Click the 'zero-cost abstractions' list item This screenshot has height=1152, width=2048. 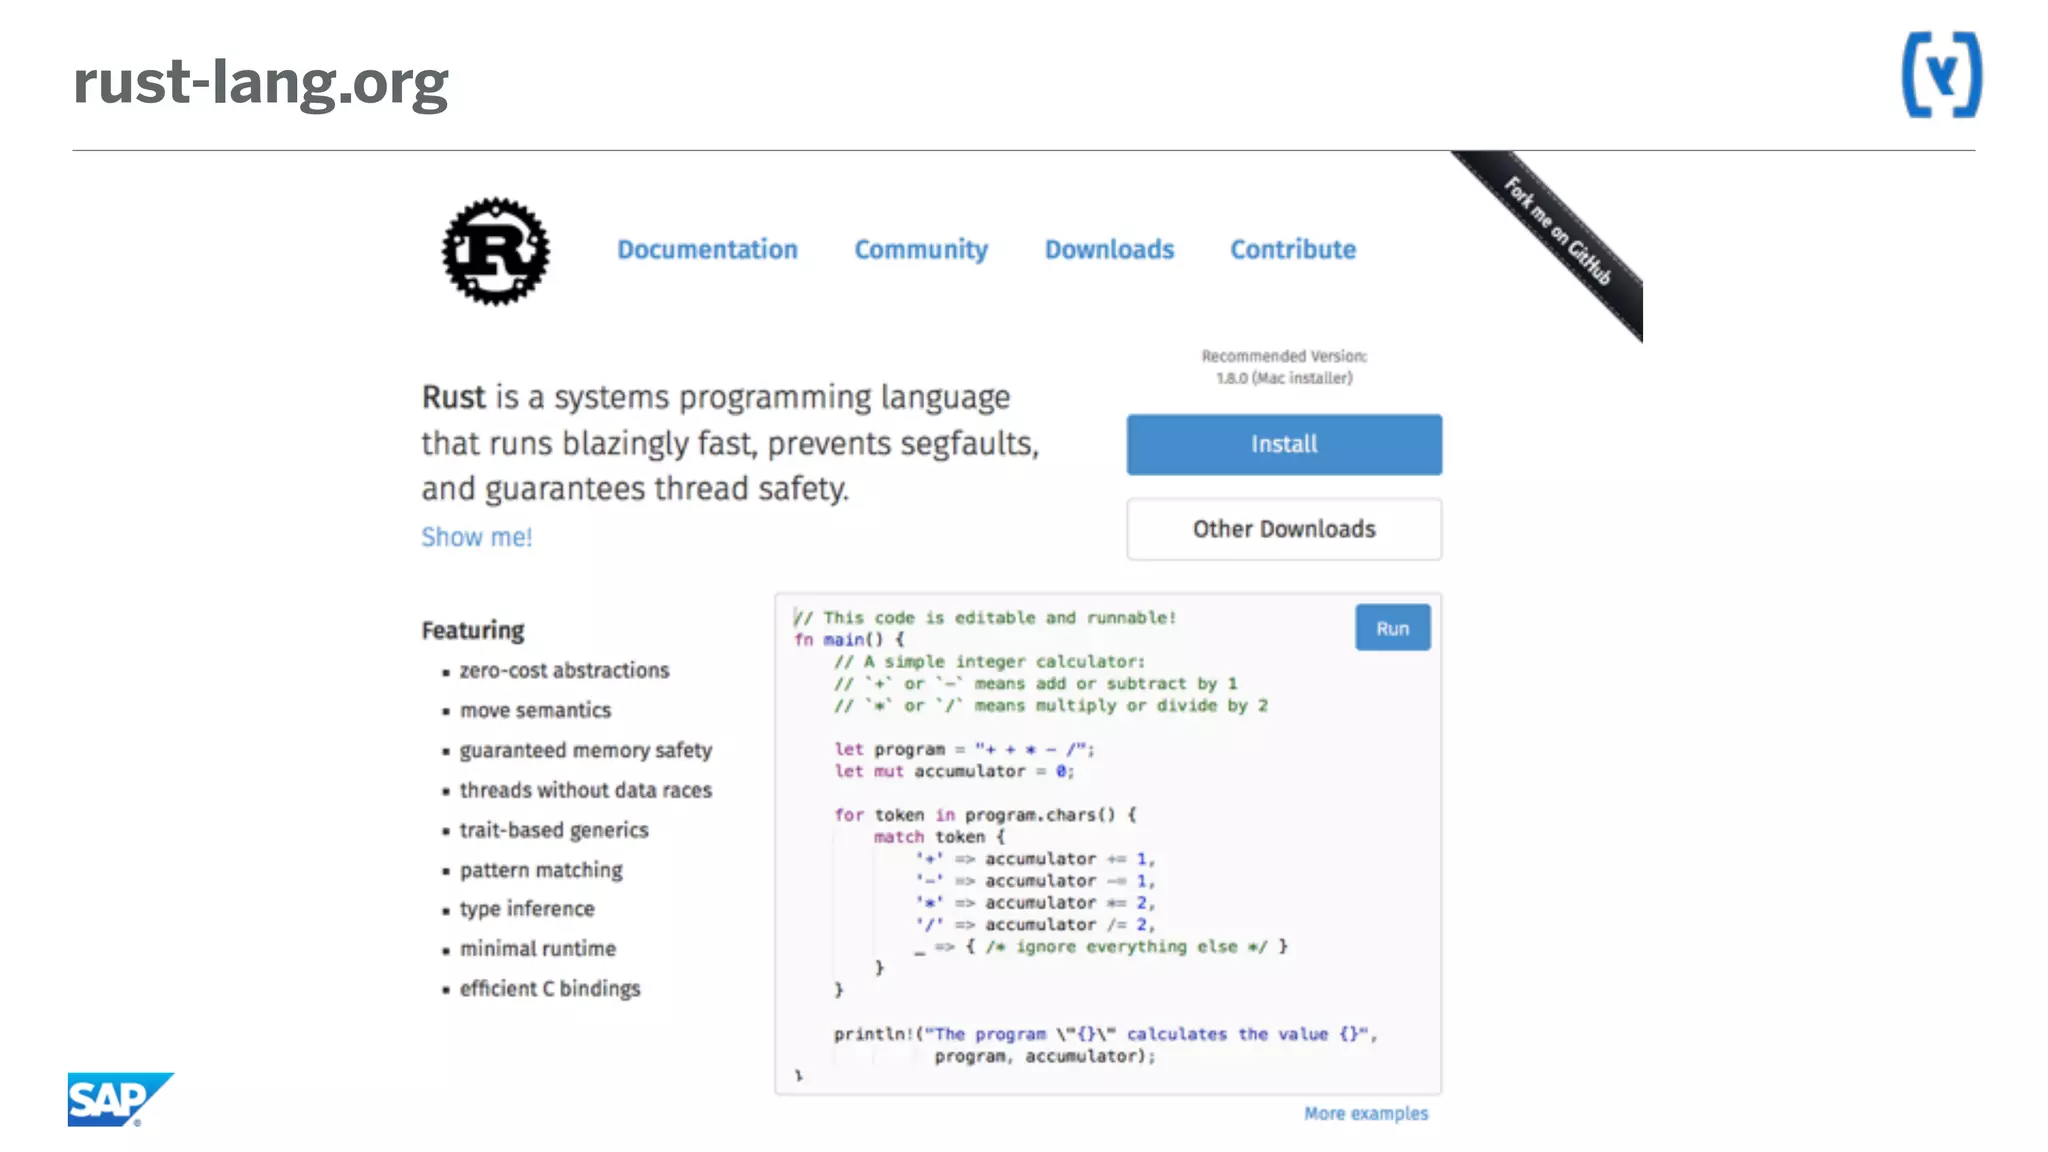(564, 670)
